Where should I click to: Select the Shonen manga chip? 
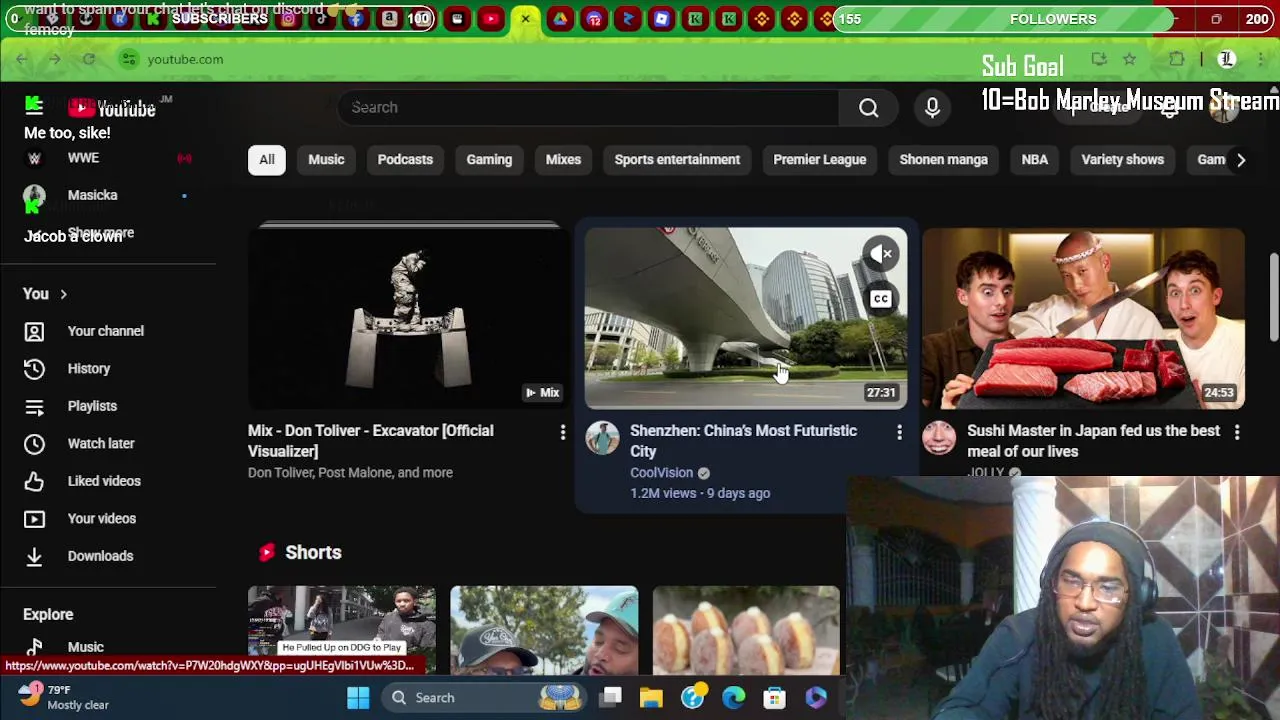click(x=943, y=160)
